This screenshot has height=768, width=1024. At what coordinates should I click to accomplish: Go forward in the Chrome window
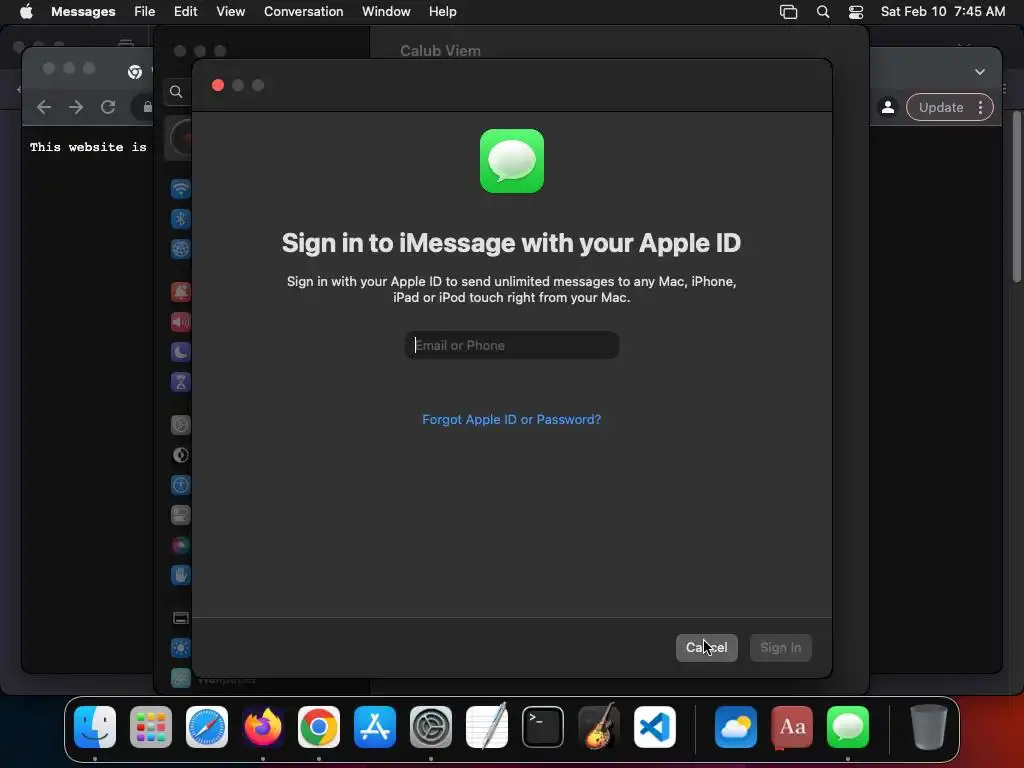pos(76,107)
